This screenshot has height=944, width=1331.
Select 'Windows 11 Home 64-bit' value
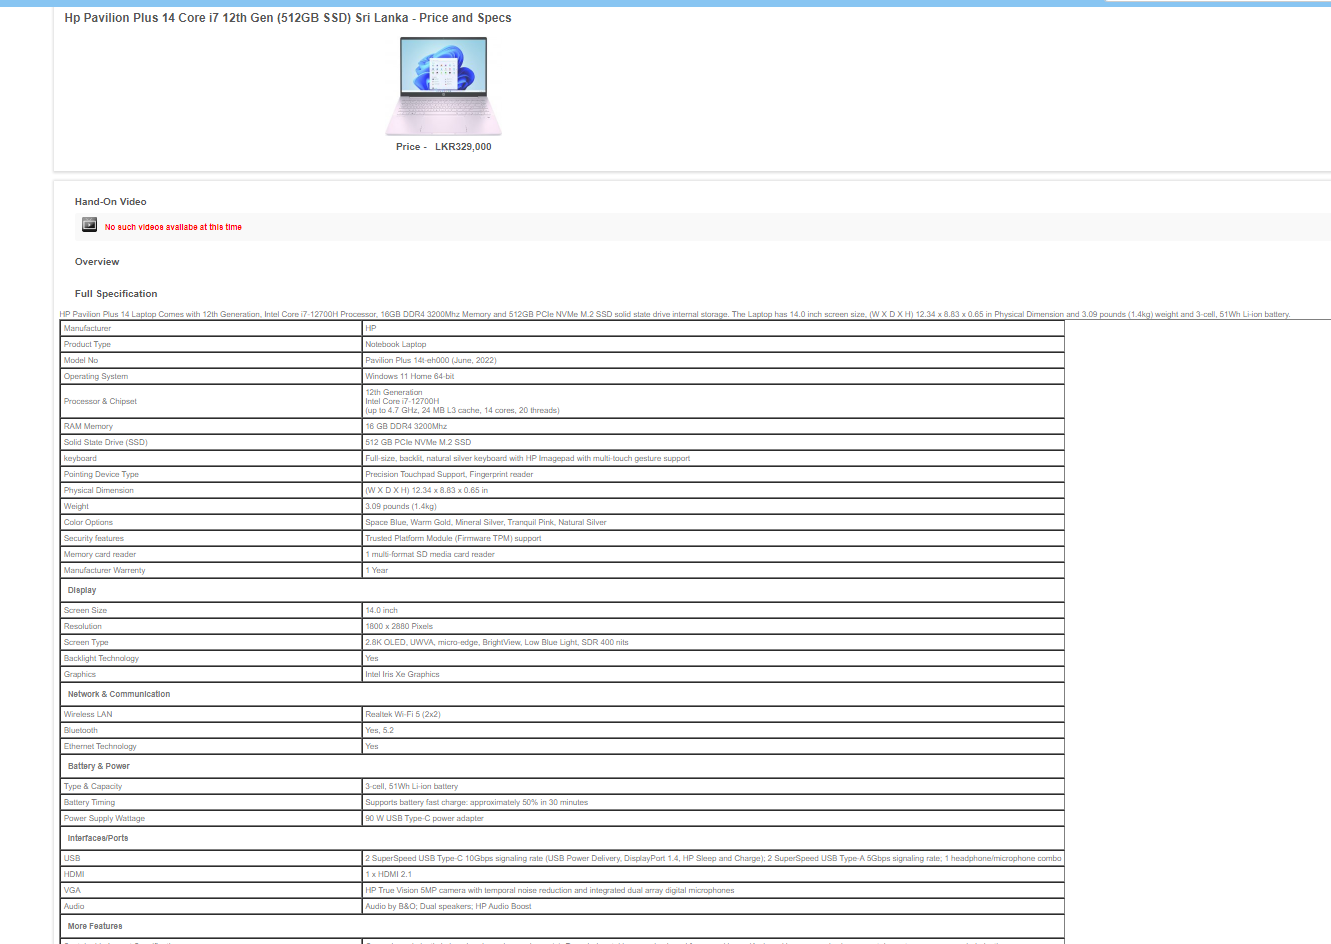point(410,376)
